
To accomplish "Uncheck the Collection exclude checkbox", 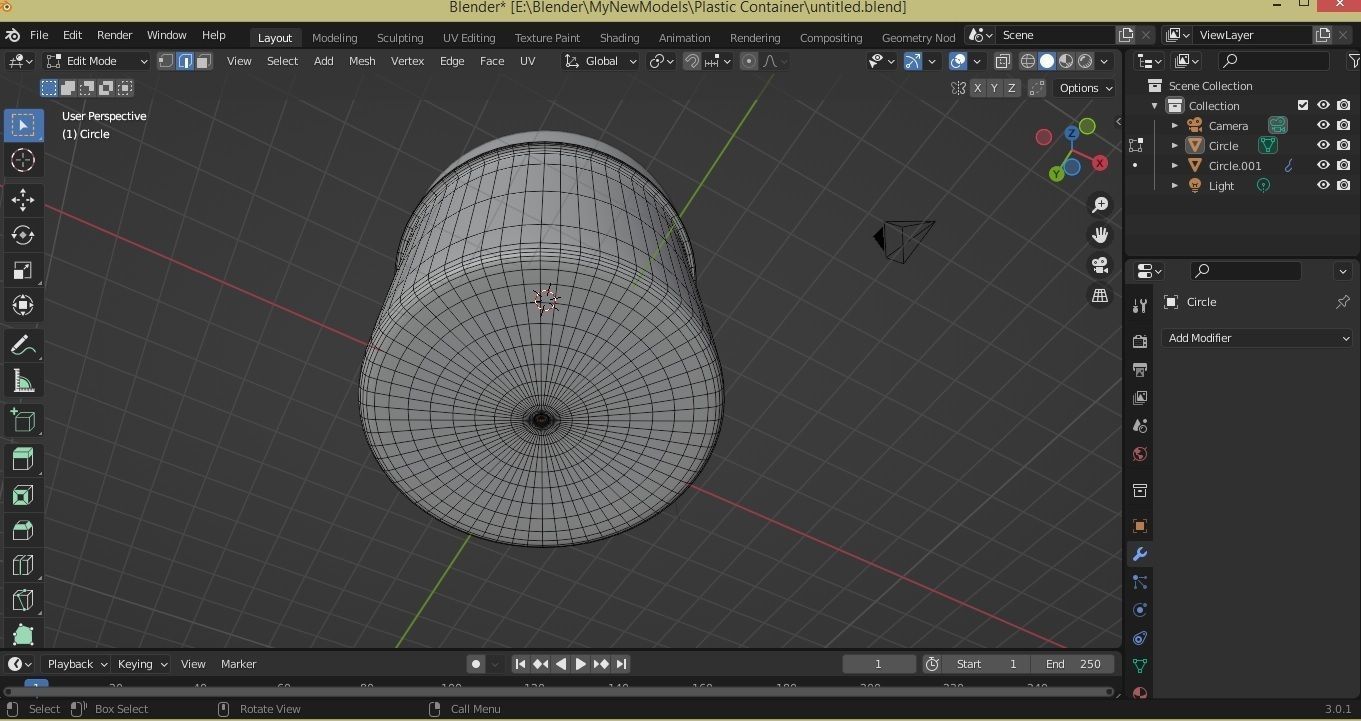I will point(1302,106).
